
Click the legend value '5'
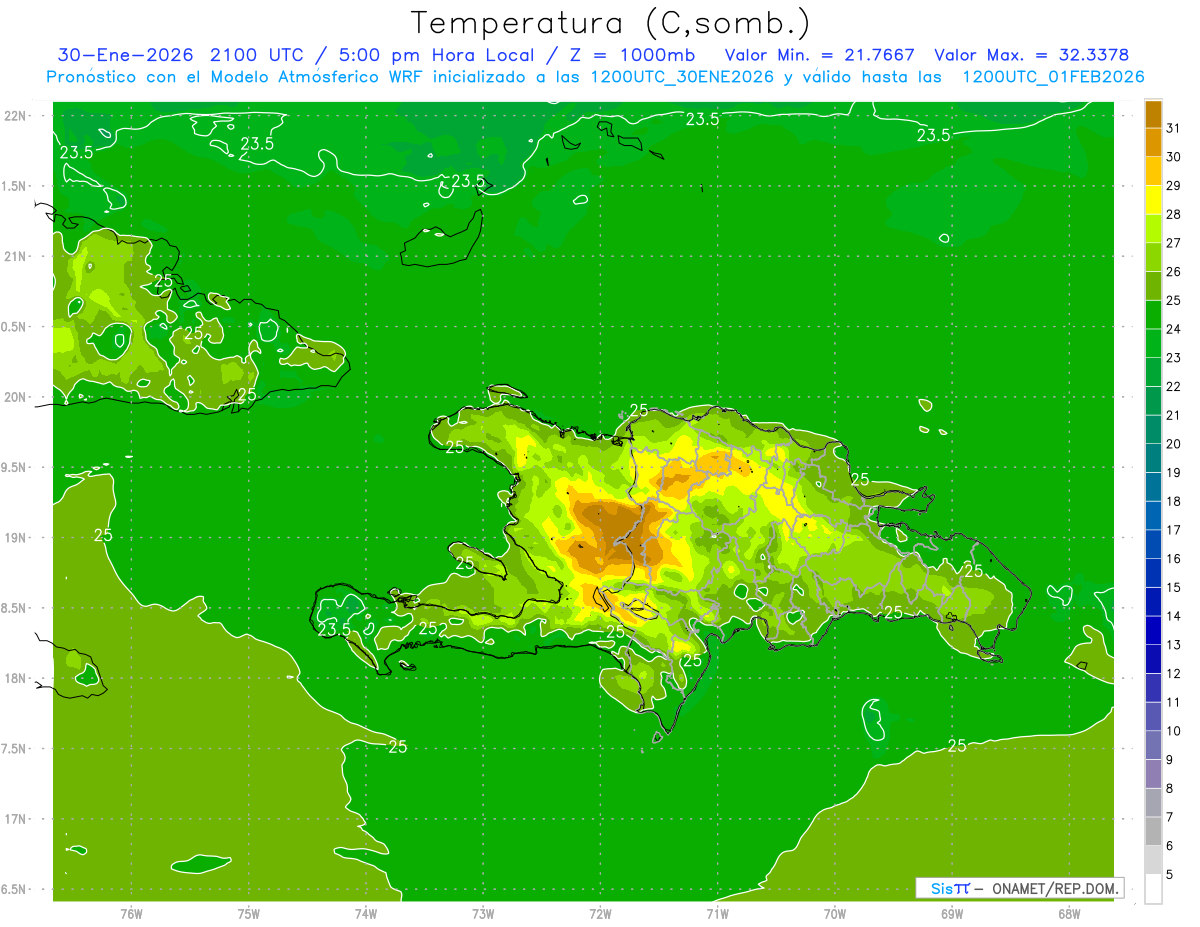[1171, 875]
